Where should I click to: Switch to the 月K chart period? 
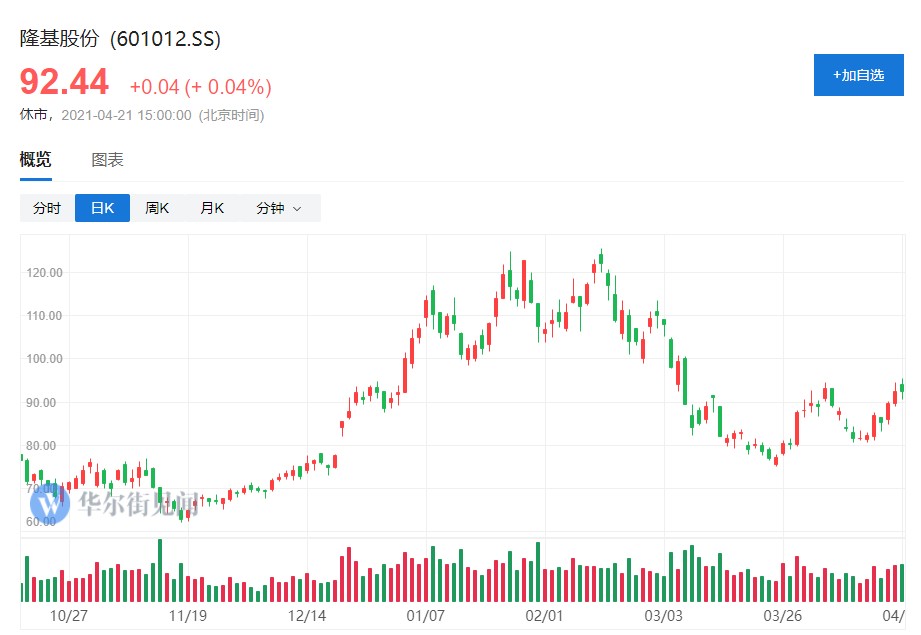point(212,208)
